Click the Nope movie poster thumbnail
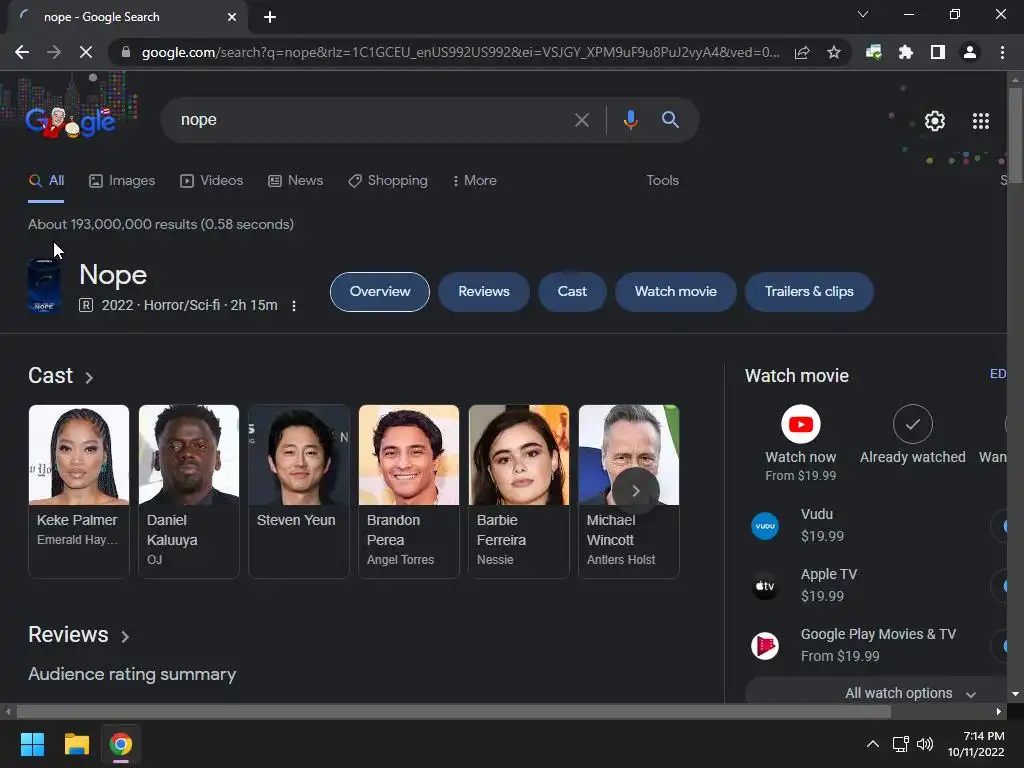Image resolution: width=1024 pixels, height=768 pixels. pos(44,286)
